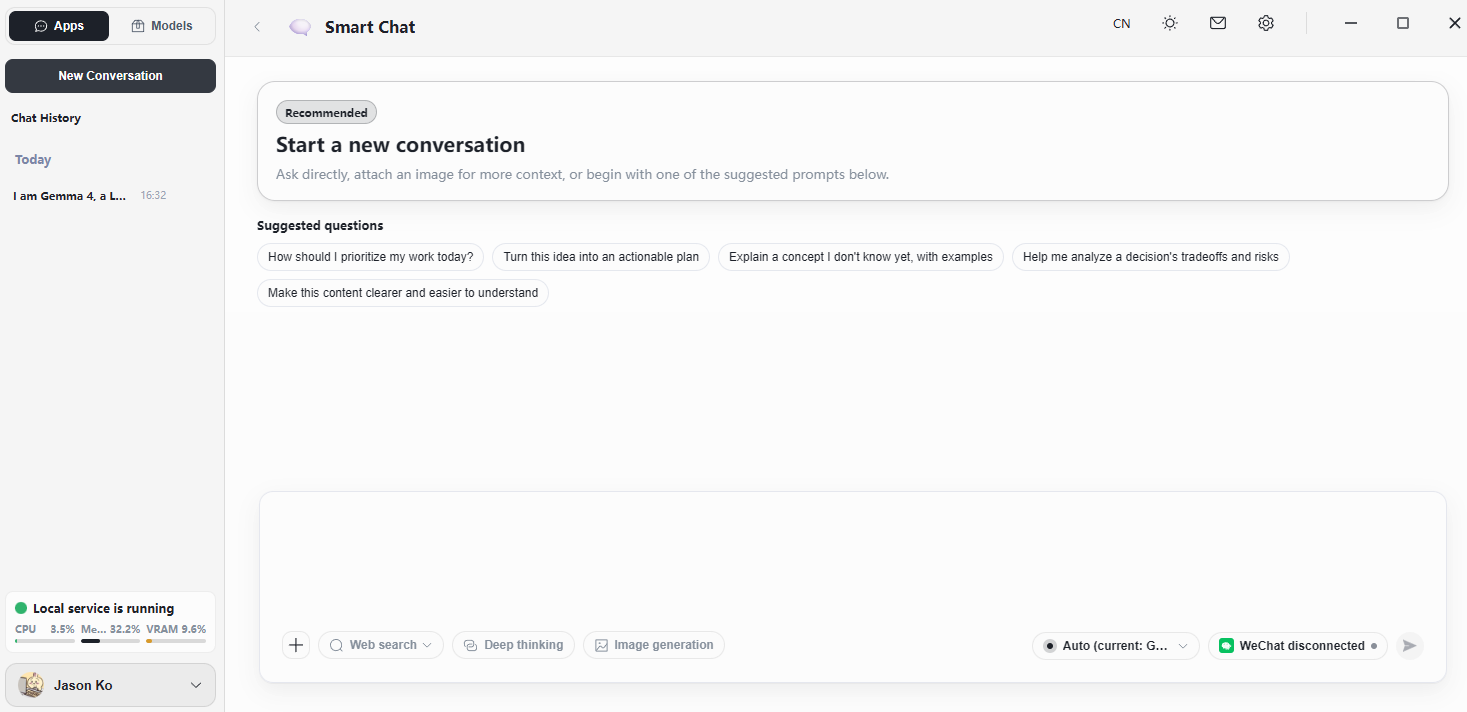
Task: Choose "Help me analyze a decision's tradeoffs" suggestion
Action: [x=1151, y=257]
